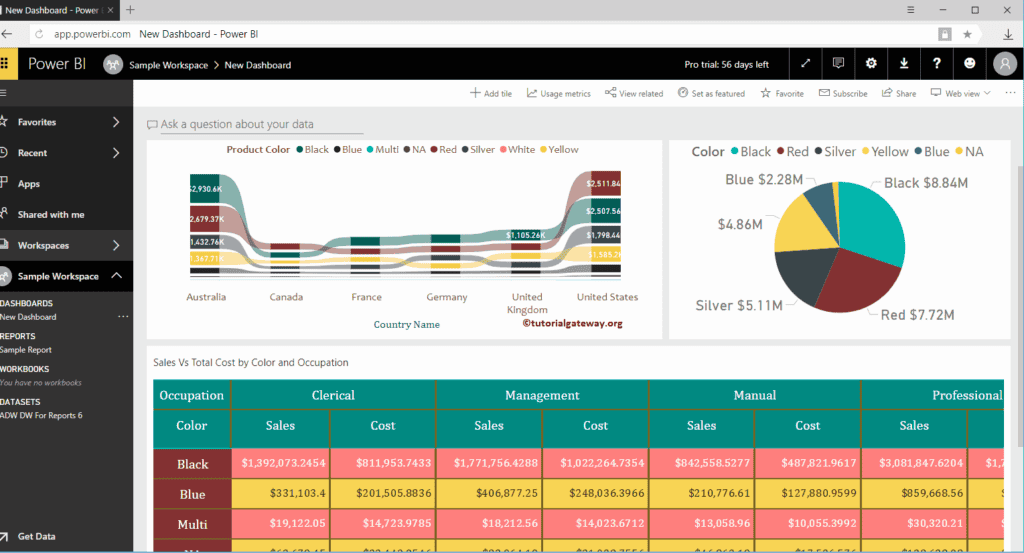This screenshot has width=1024, height=553.
Task: Open the Web view dropdown
Action: pyautogui.click(x=960, y=93)
